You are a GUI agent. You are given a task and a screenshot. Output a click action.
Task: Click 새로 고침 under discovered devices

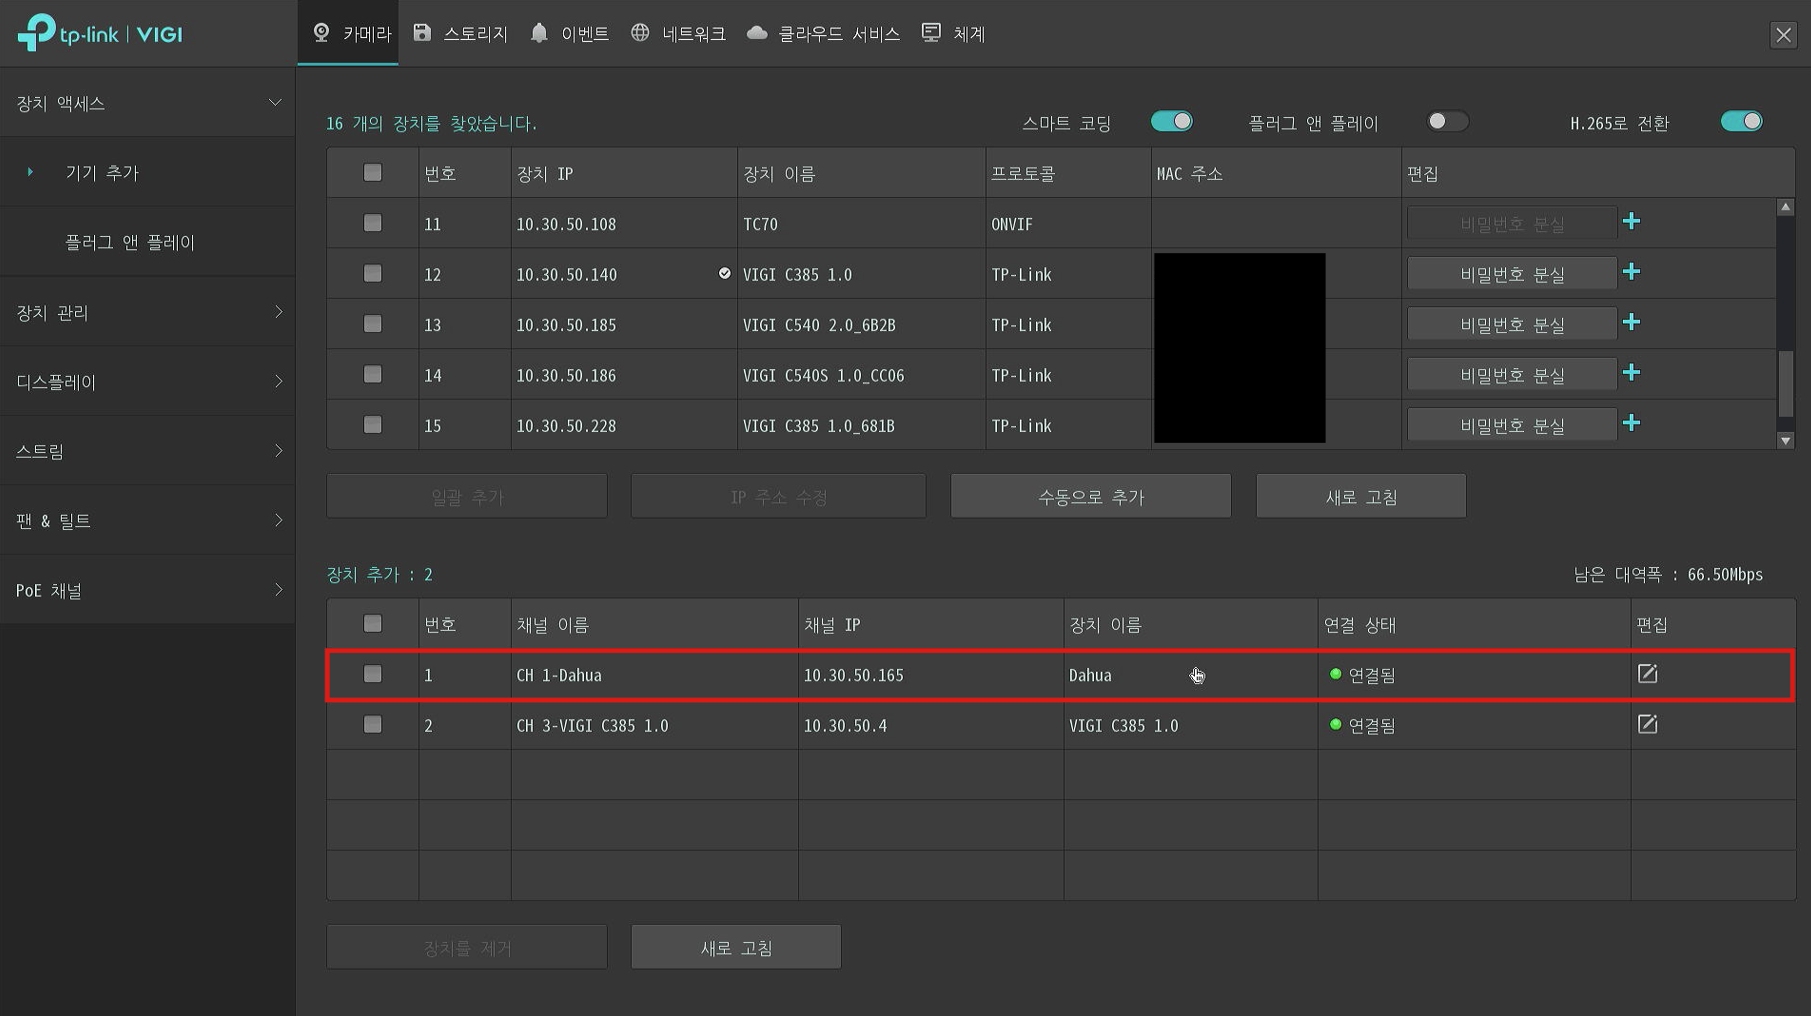tap(1361, 496)
